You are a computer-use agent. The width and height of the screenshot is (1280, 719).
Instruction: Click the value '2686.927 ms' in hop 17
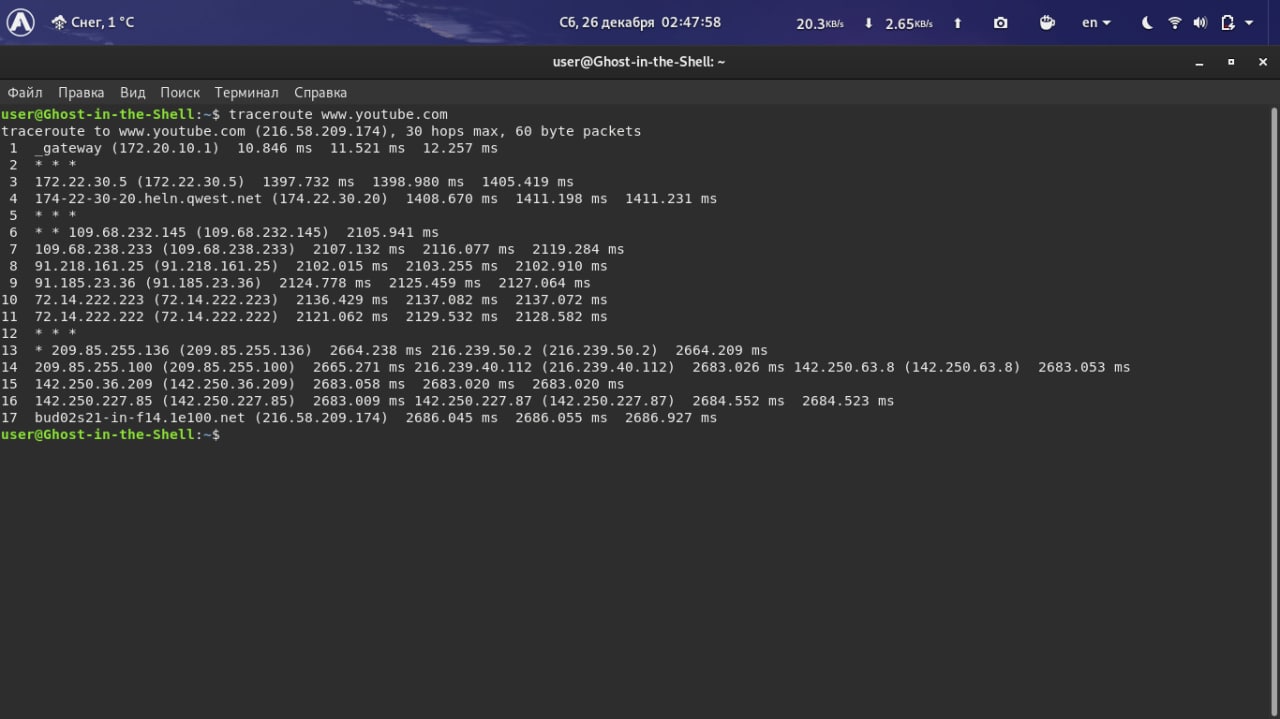pos(671,418)
